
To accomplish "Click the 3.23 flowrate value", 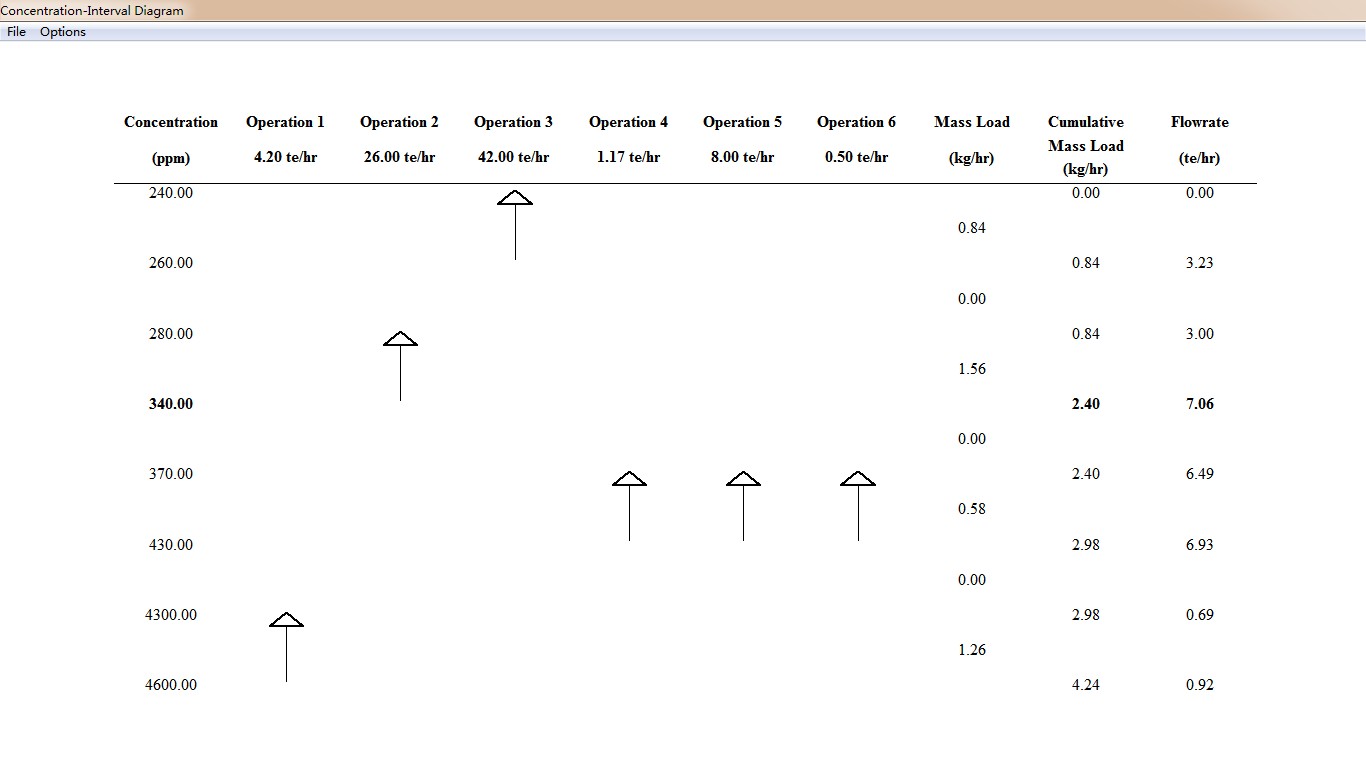I will point(1200,263).
